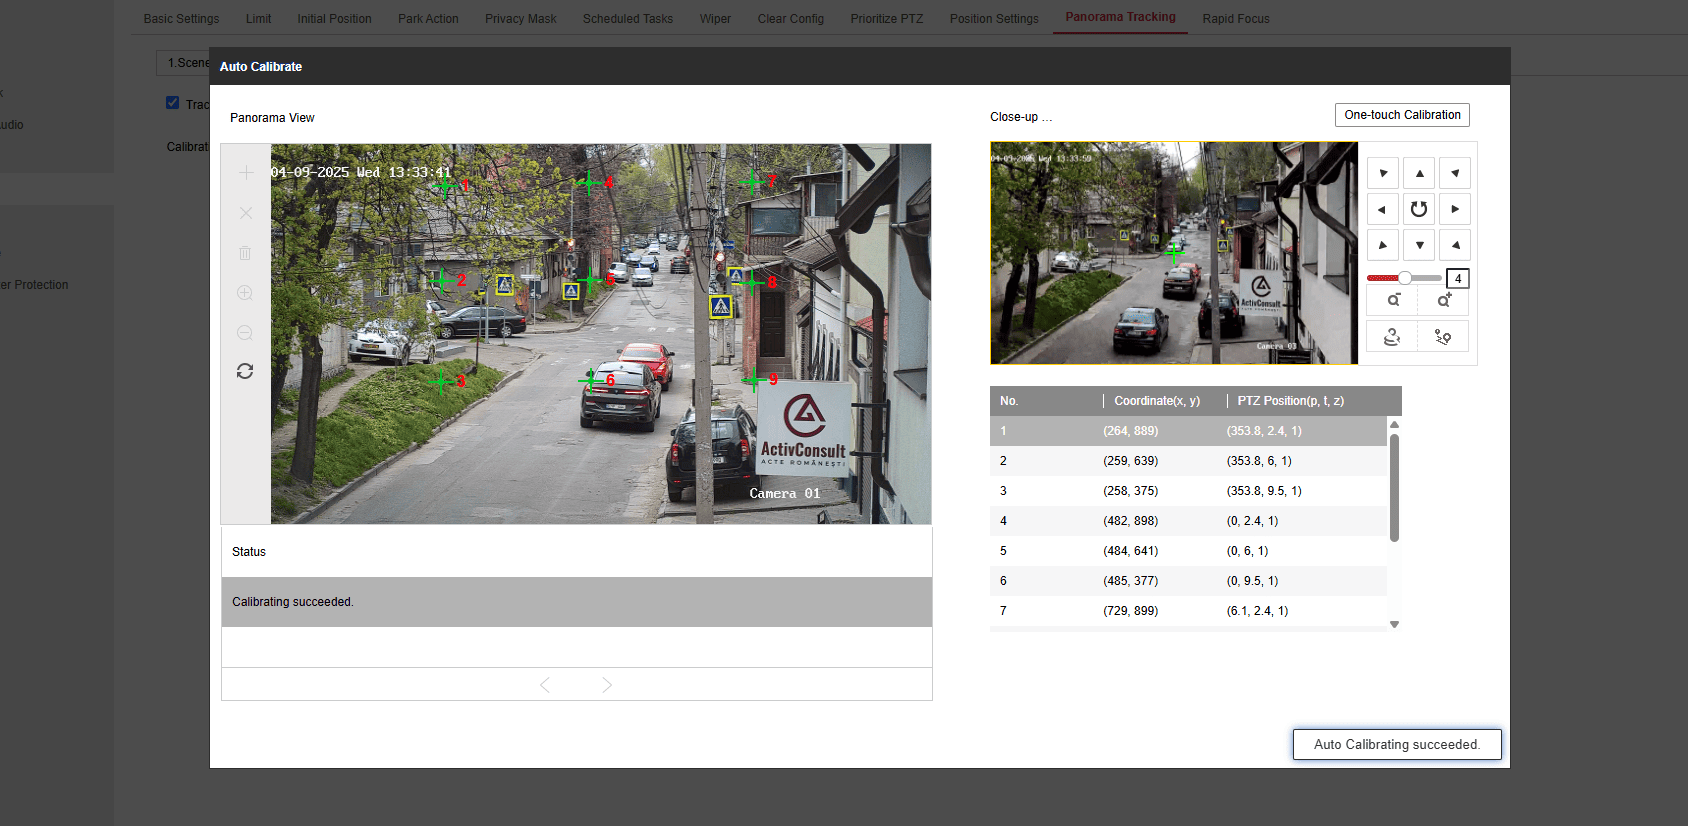Viewport: 1688px width, 826px height.
Task: Click the waypoint route icon in PTZ panel
Action: point(1443,337)
